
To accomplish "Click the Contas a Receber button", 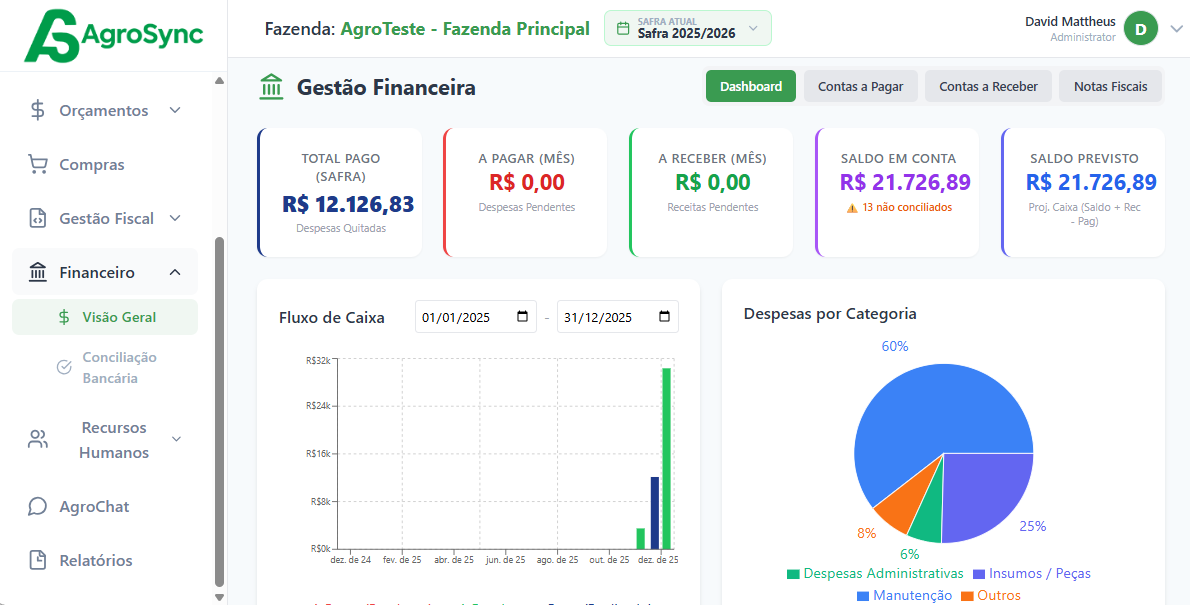I will (x=988, y=86).
